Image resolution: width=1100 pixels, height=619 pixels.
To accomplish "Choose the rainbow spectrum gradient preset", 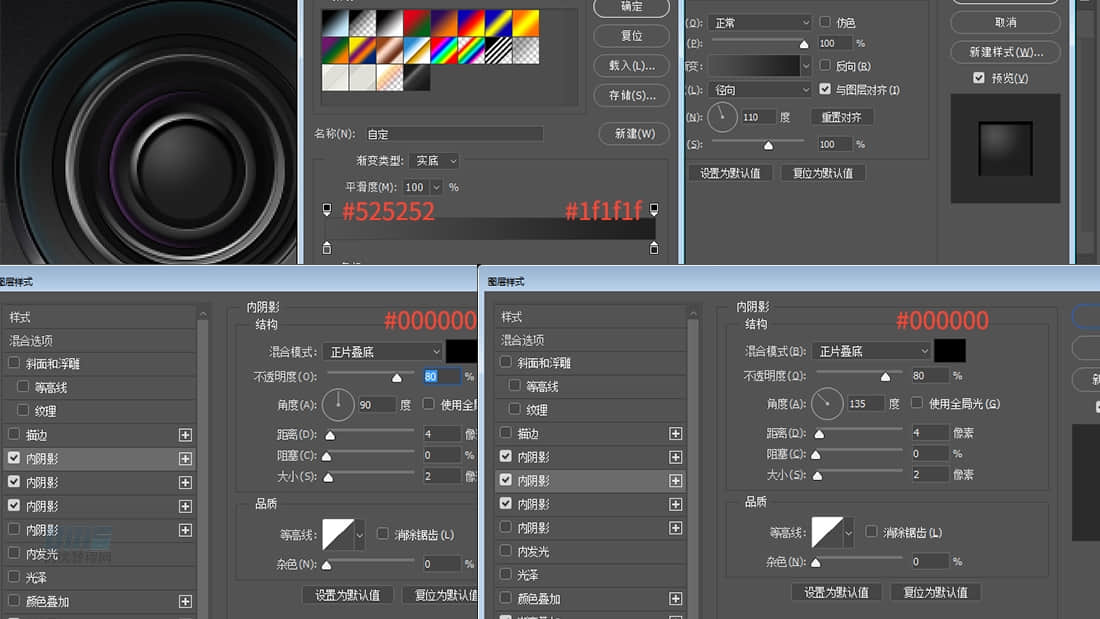I will tap(444, 51).
